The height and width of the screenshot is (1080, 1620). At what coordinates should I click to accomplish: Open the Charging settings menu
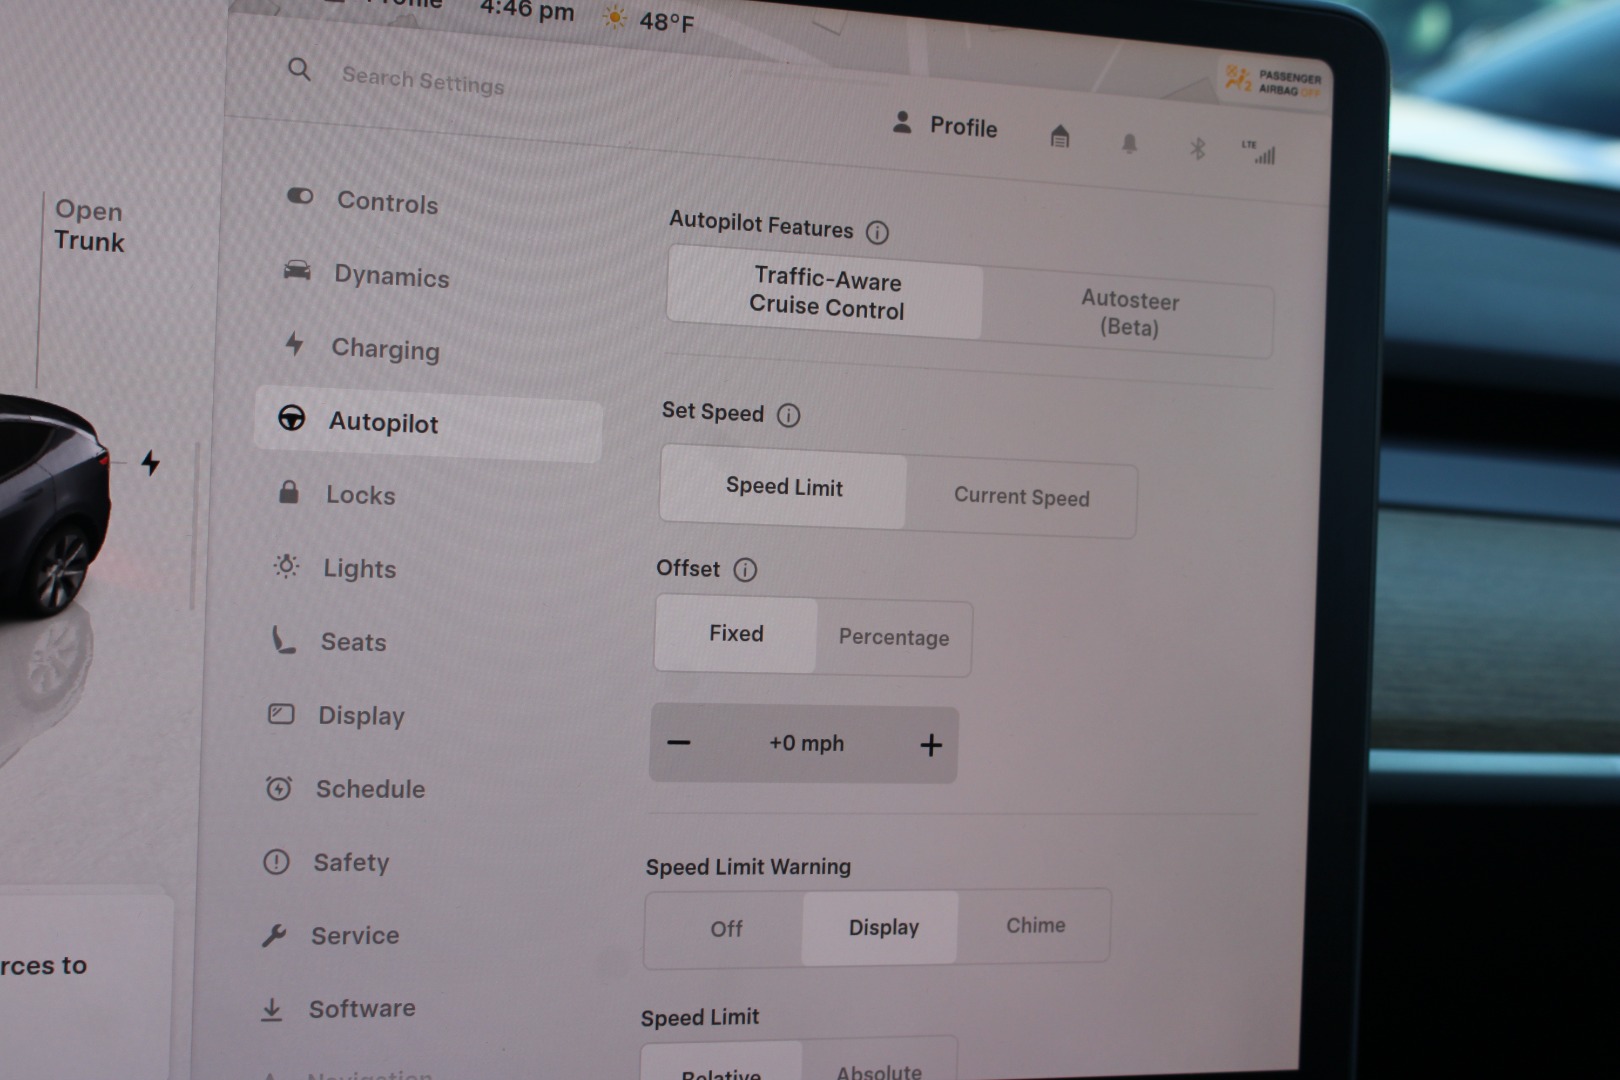(x=385, y=349)
